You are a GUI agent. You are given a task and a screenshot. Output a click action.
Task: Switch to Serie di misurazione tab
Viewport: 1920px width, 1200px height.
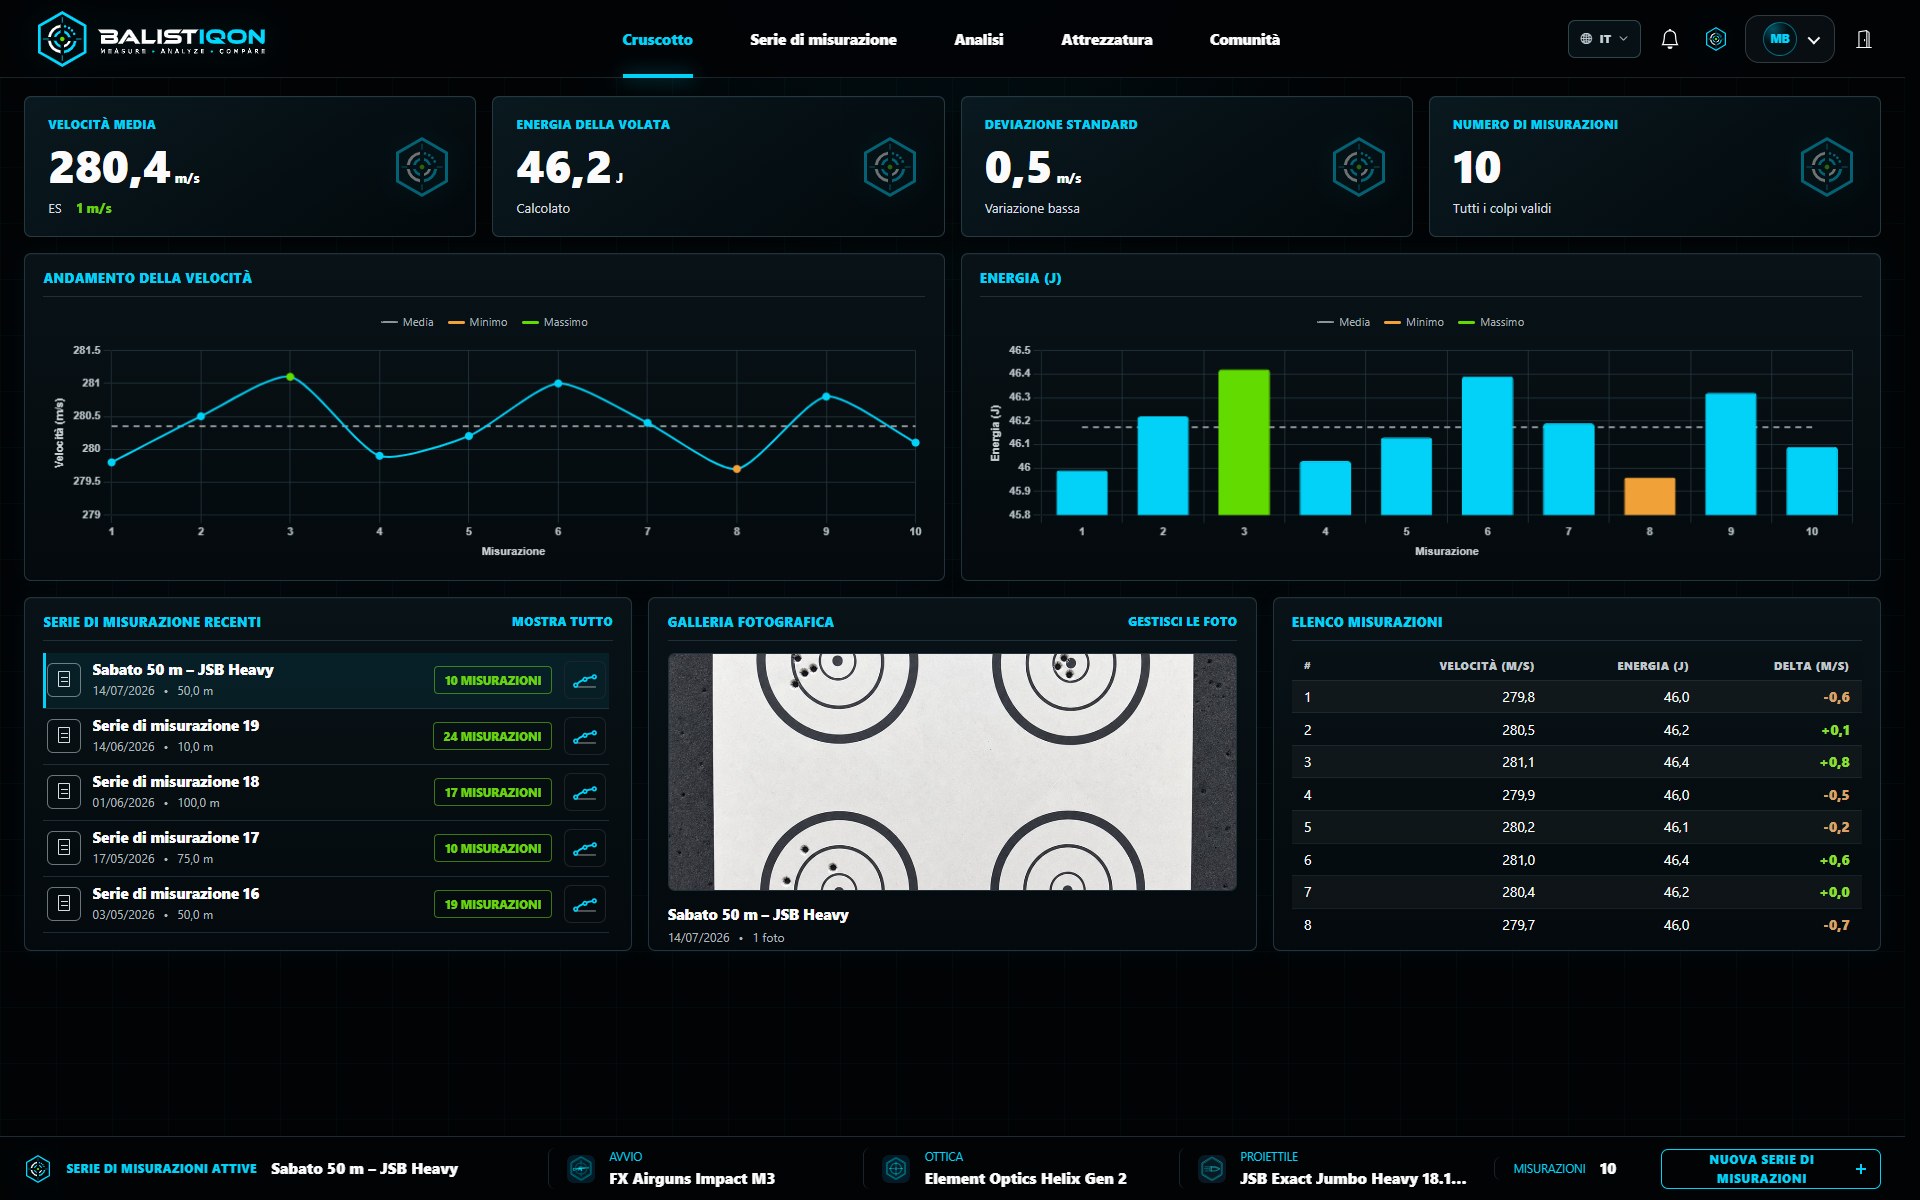click(x=823, y=40)
